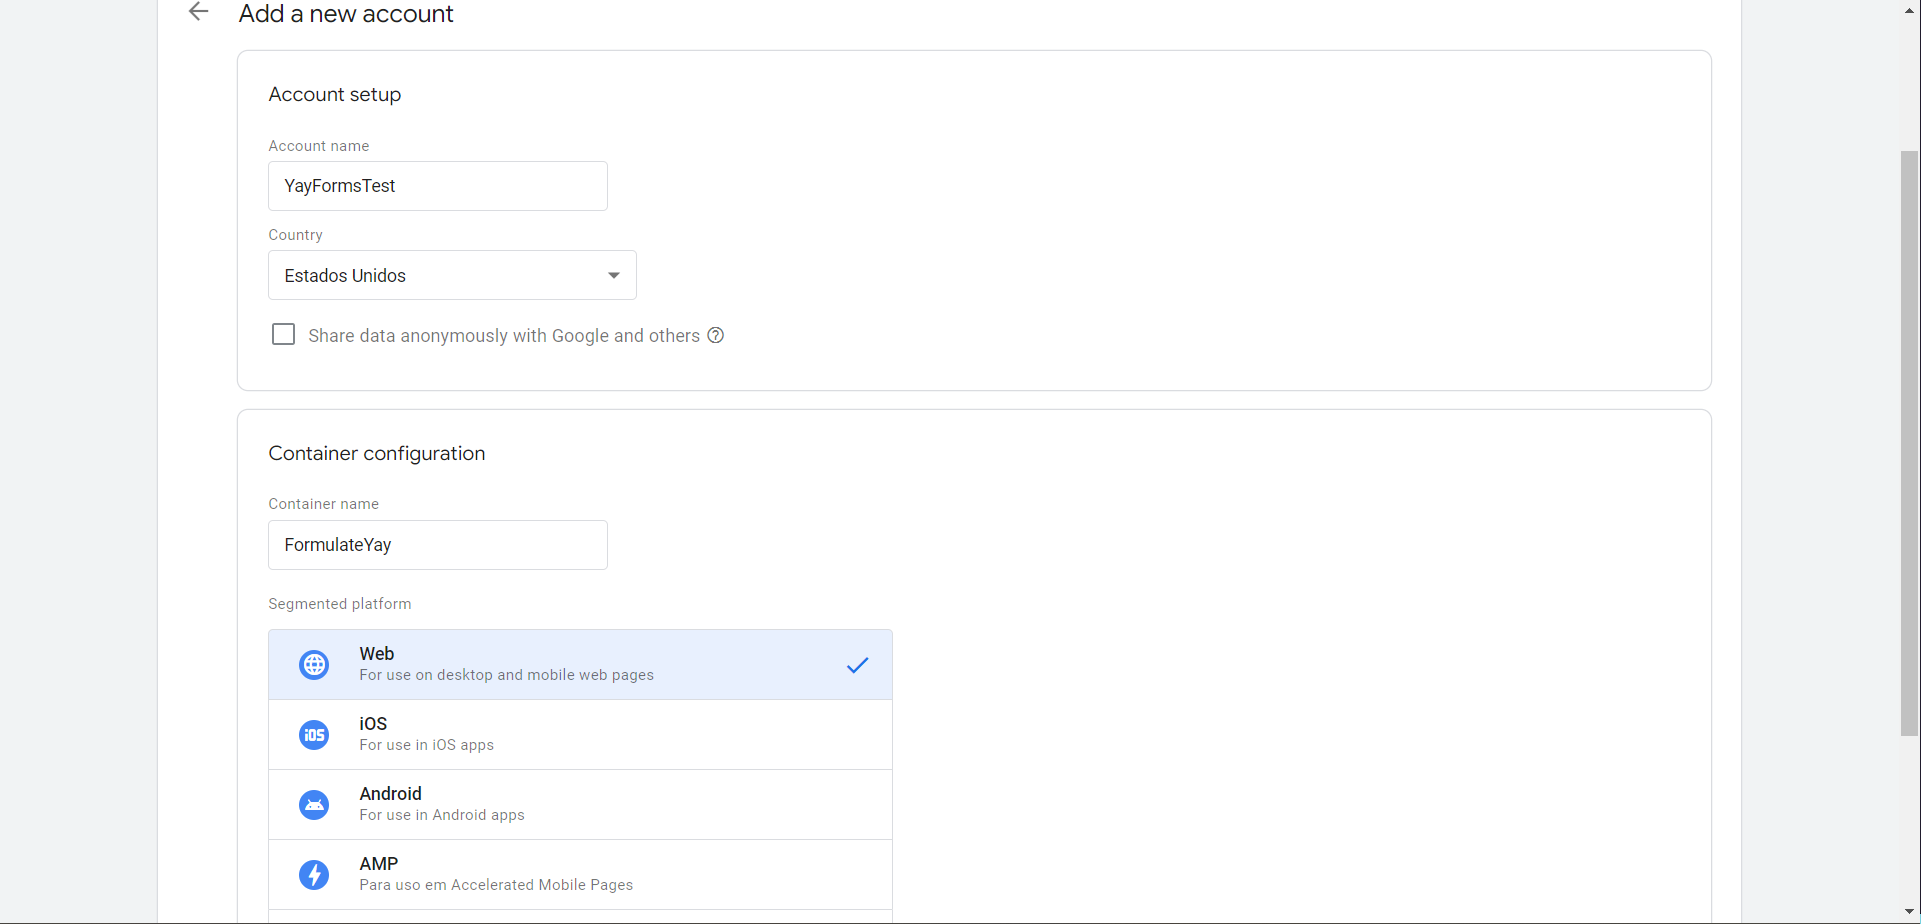Click the help icon next to data sharing

[x=716, y=335]
